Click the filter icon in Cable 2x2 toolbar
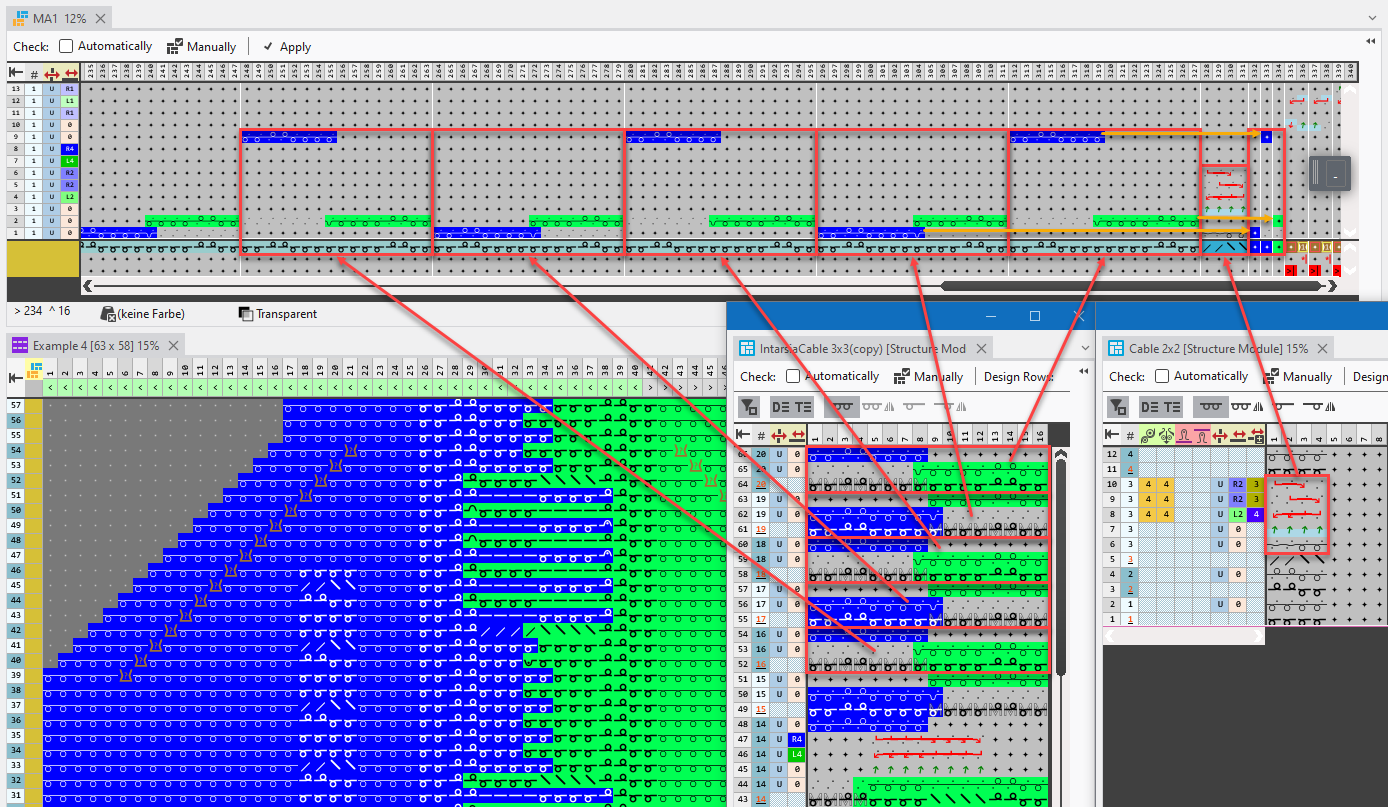The image size is (1388, 807). pyautogui.click(x=1118, y=406)
